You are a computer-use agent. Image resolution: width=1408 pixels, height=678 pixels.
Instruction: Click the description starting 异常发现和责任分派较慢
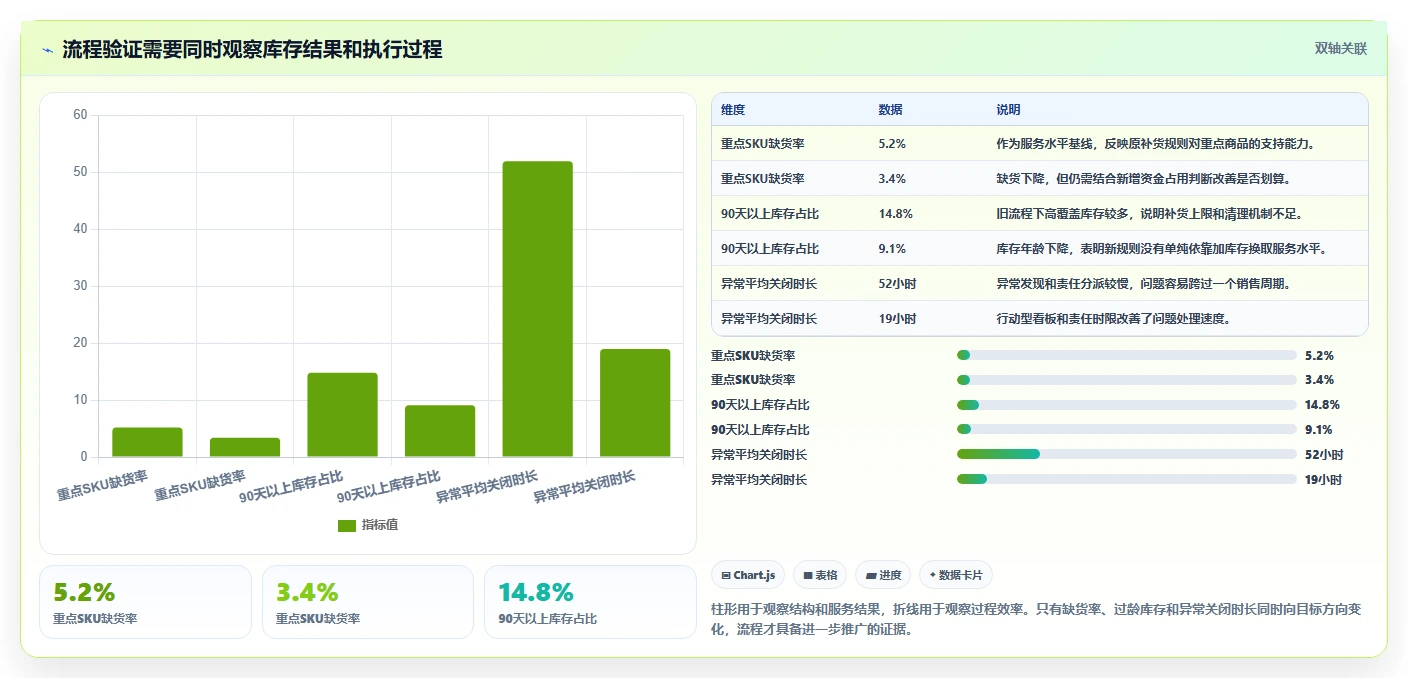(x=1144, y=284)
